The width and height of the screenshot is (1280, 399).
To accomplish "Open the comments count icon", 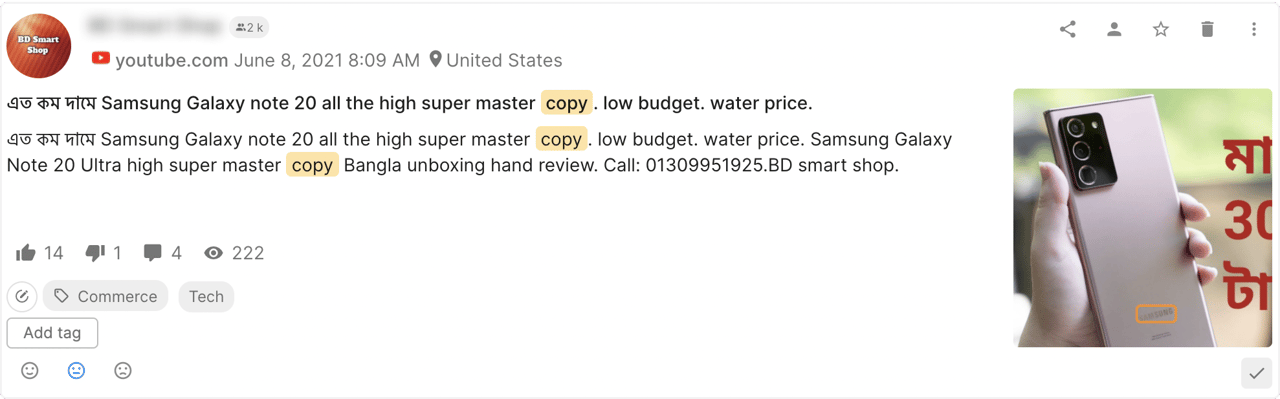I will pos(153,253).
